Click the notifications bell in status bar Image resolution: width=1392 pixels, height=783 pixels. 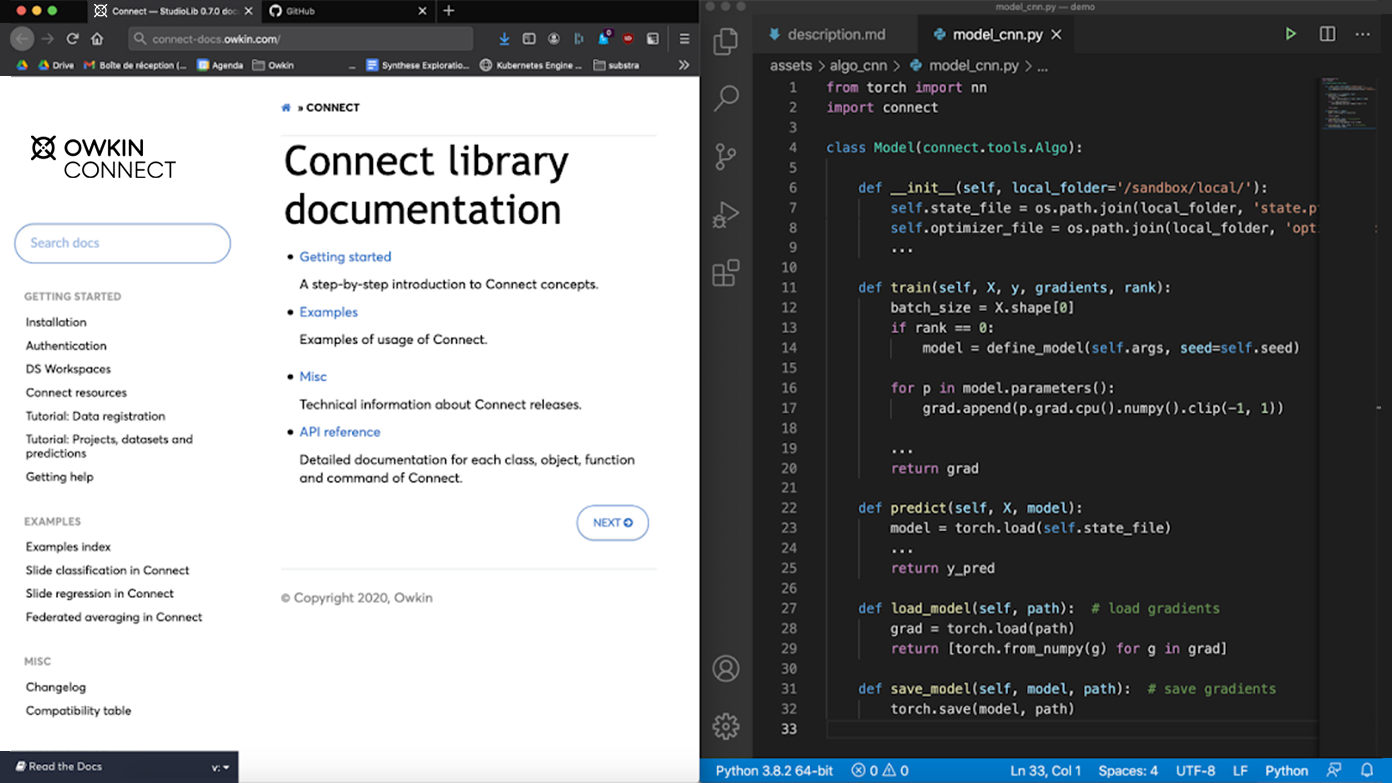[x=1367, y=771]
